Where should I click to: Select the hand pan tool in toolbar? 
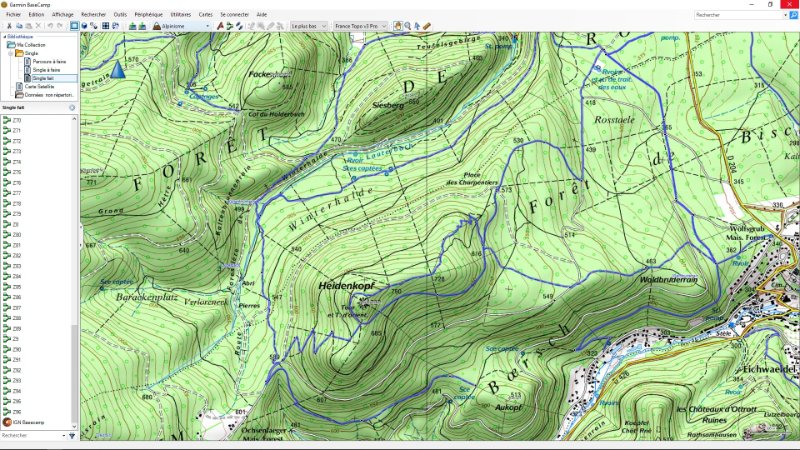point(397,25)
